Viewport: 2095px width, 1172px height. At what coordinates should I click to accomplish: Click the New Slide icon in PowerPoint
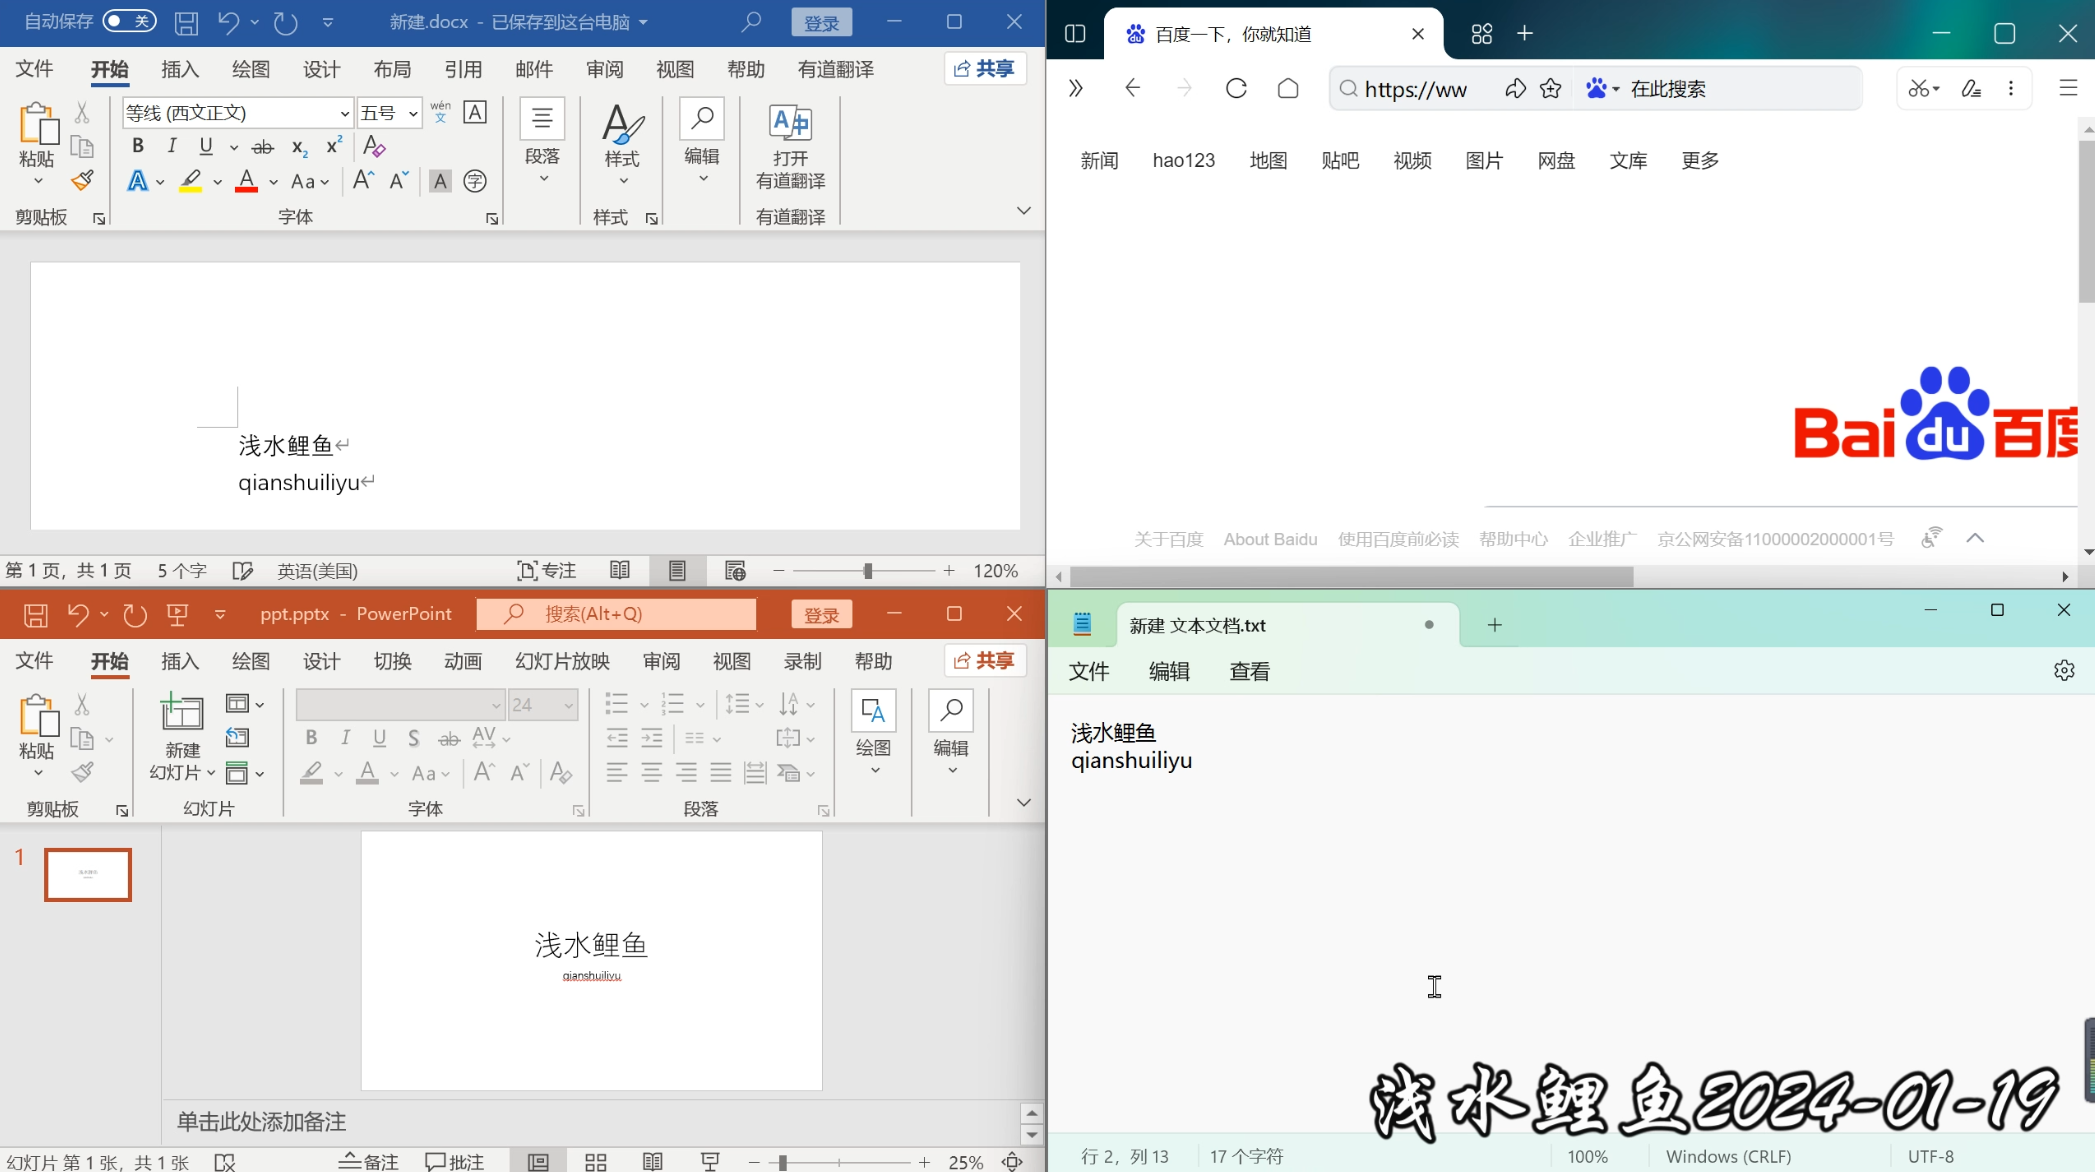pos(182,713)
